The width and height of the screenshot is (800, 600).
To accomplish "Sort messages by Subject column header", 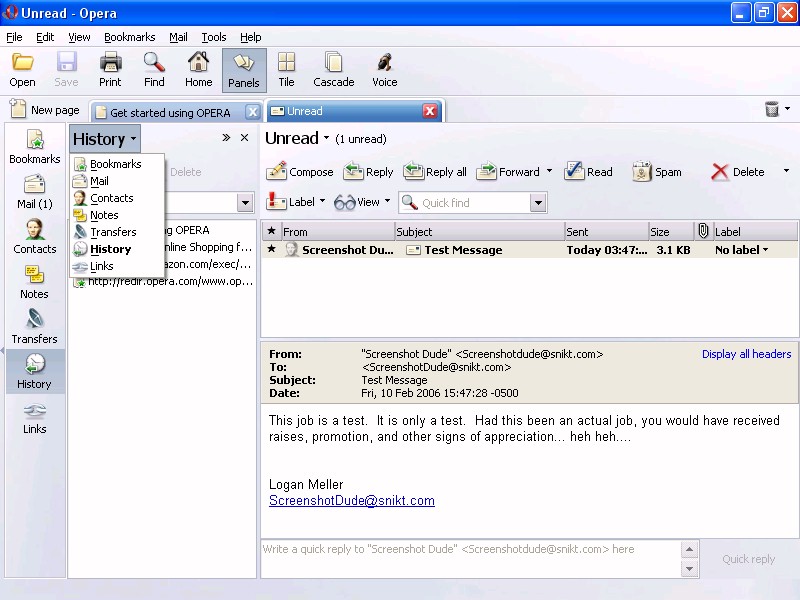I will pyautogui.click(x=478, y=231).
